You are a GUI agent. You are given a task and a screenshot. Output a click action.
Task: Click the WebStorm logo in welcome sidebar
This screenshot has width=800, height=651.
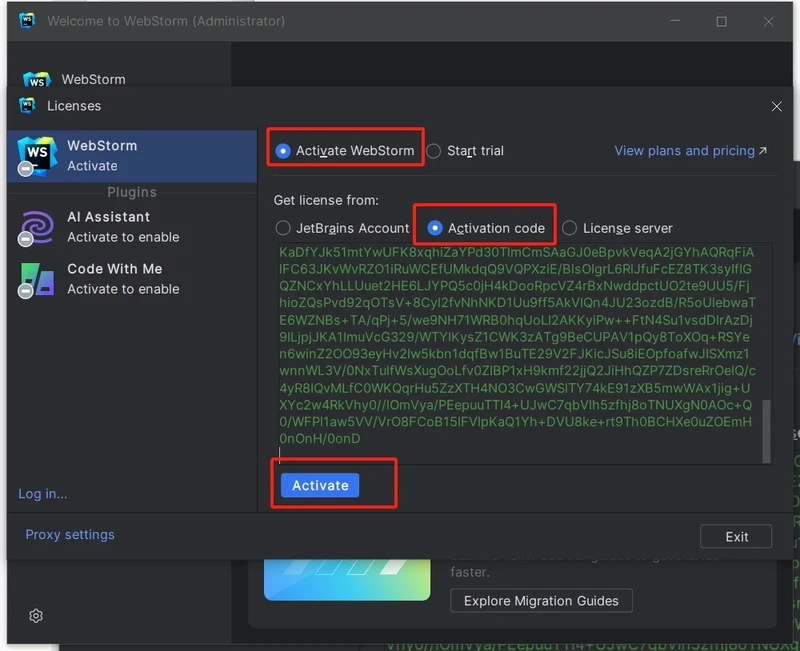[36, 81]
